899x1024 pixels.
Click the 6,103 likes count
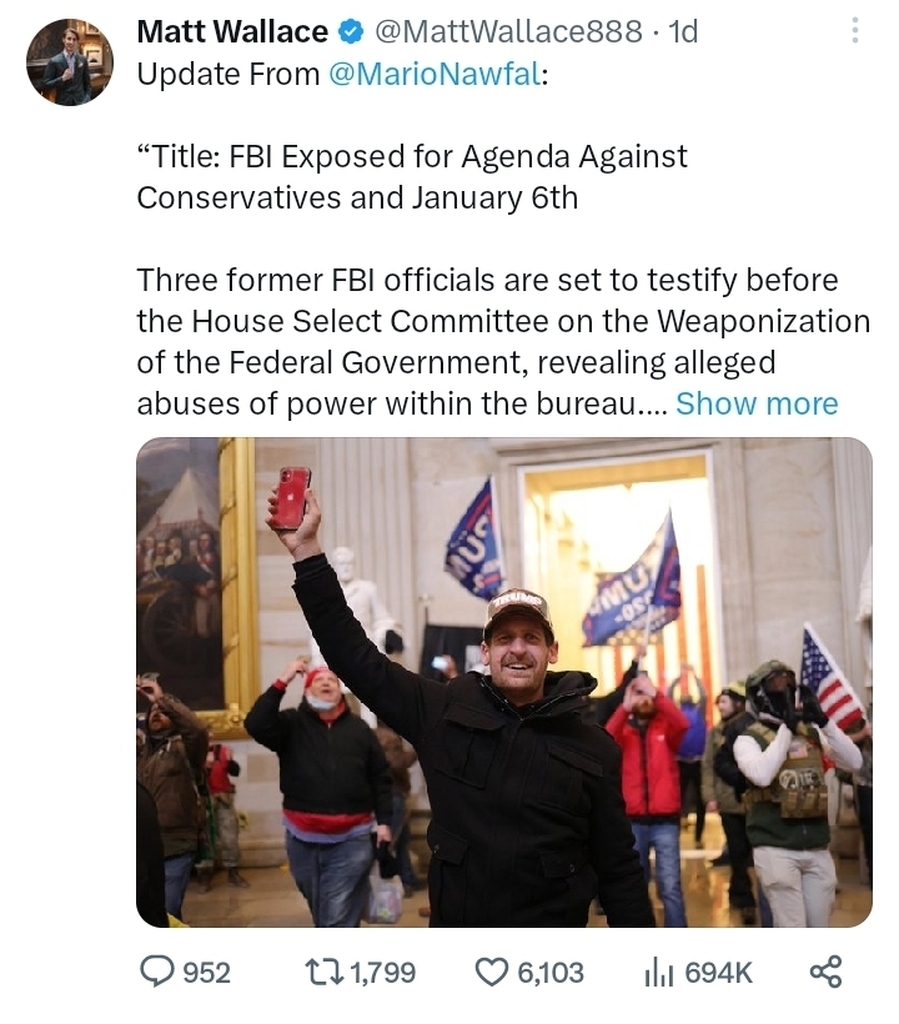click(x=550, y=972)
